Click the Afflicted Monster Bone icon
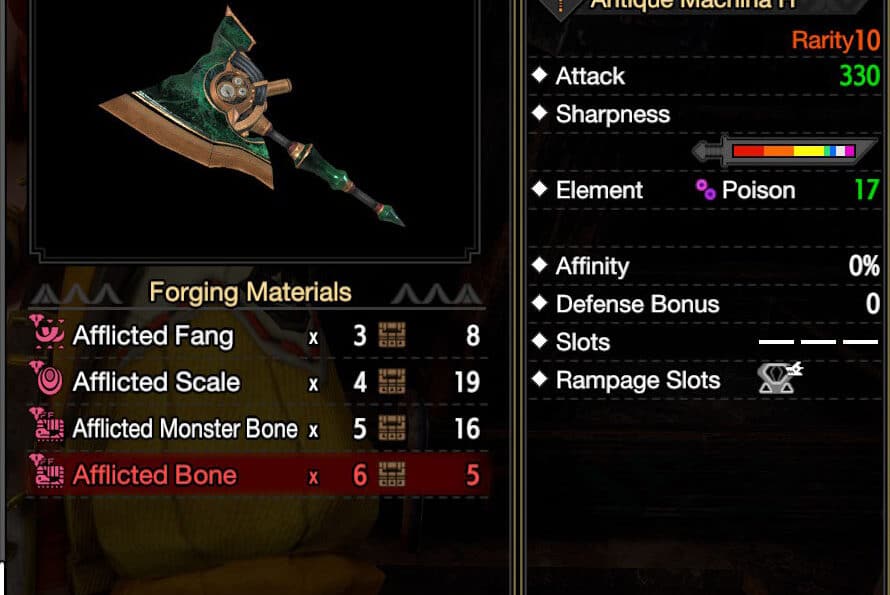 [48, 425]
